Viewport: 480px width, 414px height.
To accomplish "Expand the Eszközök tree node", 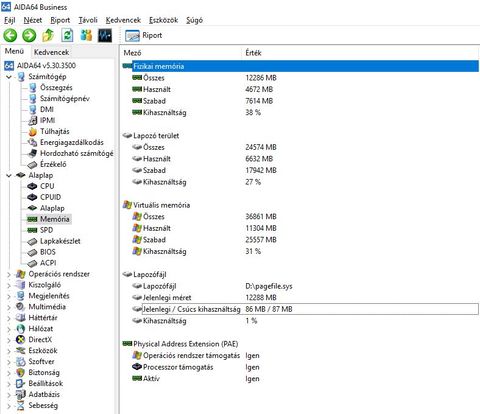I will [9, 351].
